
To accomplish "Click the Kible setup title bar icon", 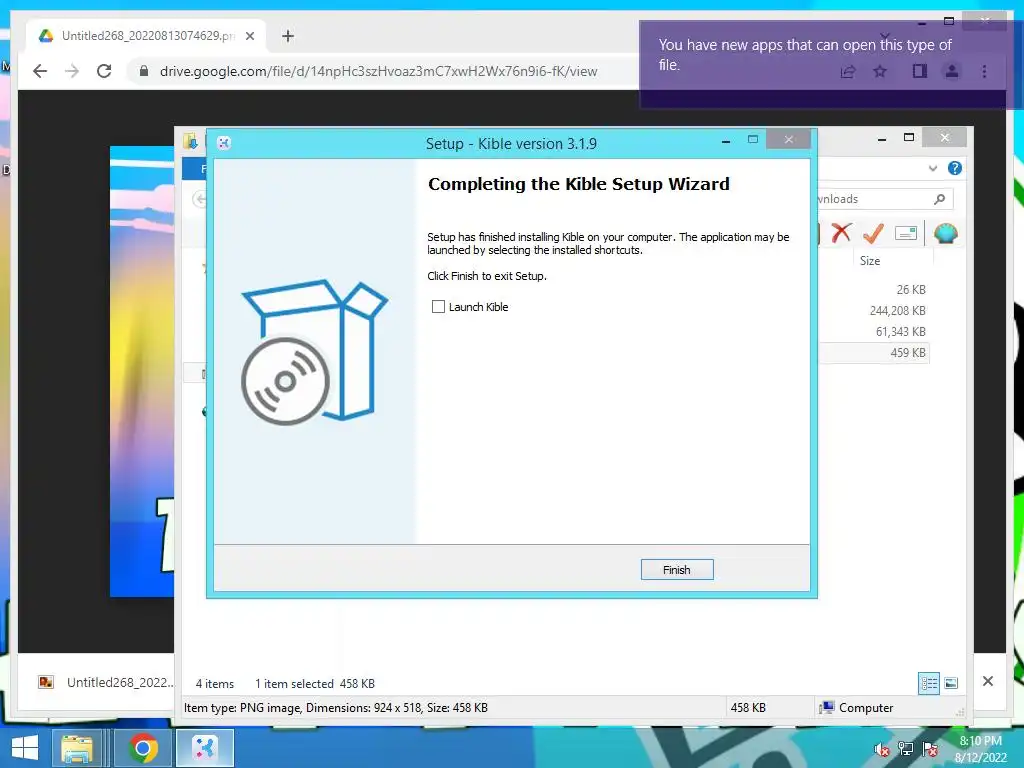I will (x=224, y=143).
